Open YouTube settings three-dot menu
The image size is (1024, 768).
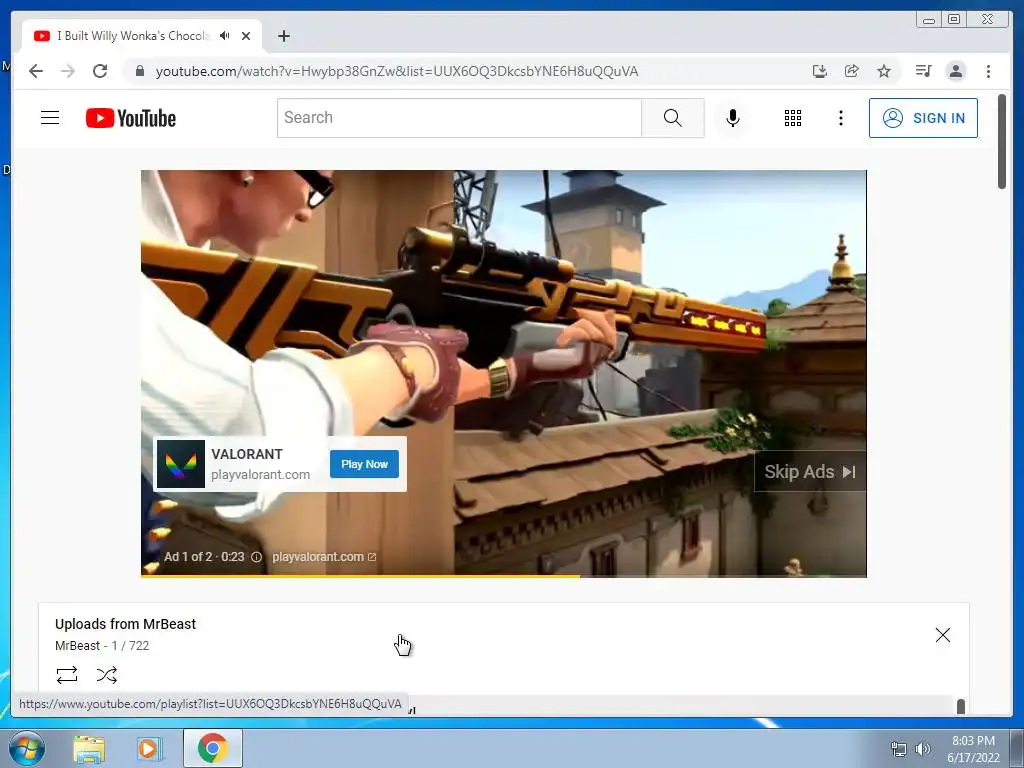pyautogui.click(x=840, y=118)
